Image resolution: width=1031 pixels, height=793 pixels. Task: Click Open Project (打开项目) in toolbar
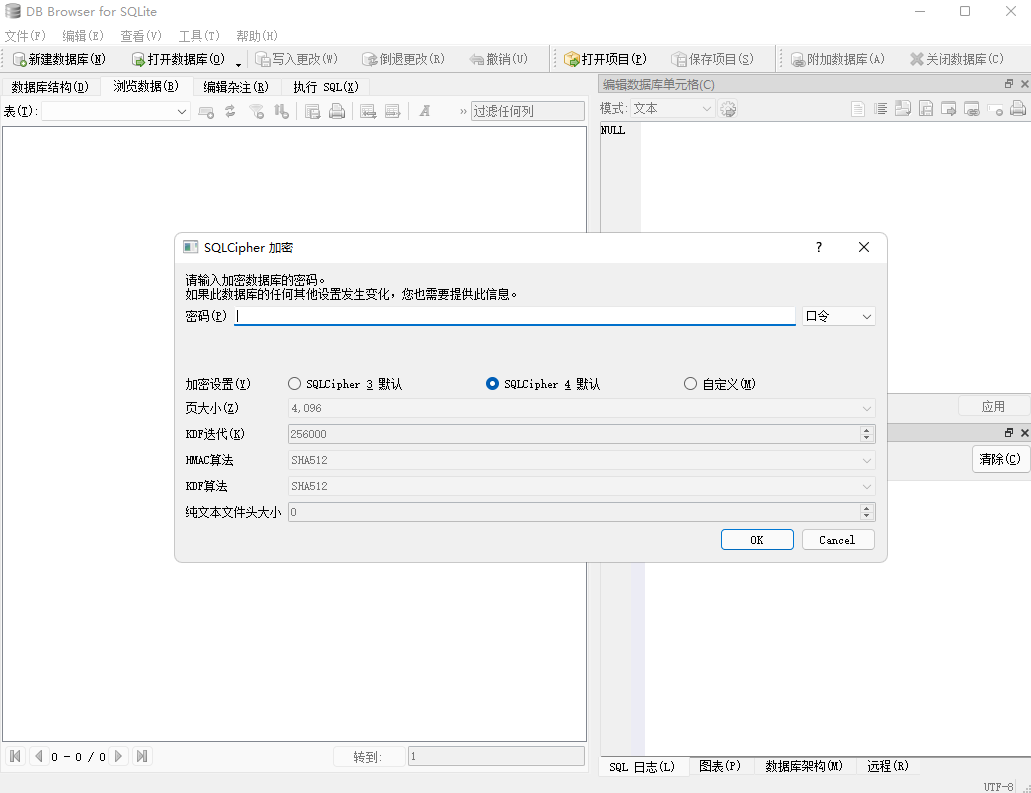tap(606, 59)
